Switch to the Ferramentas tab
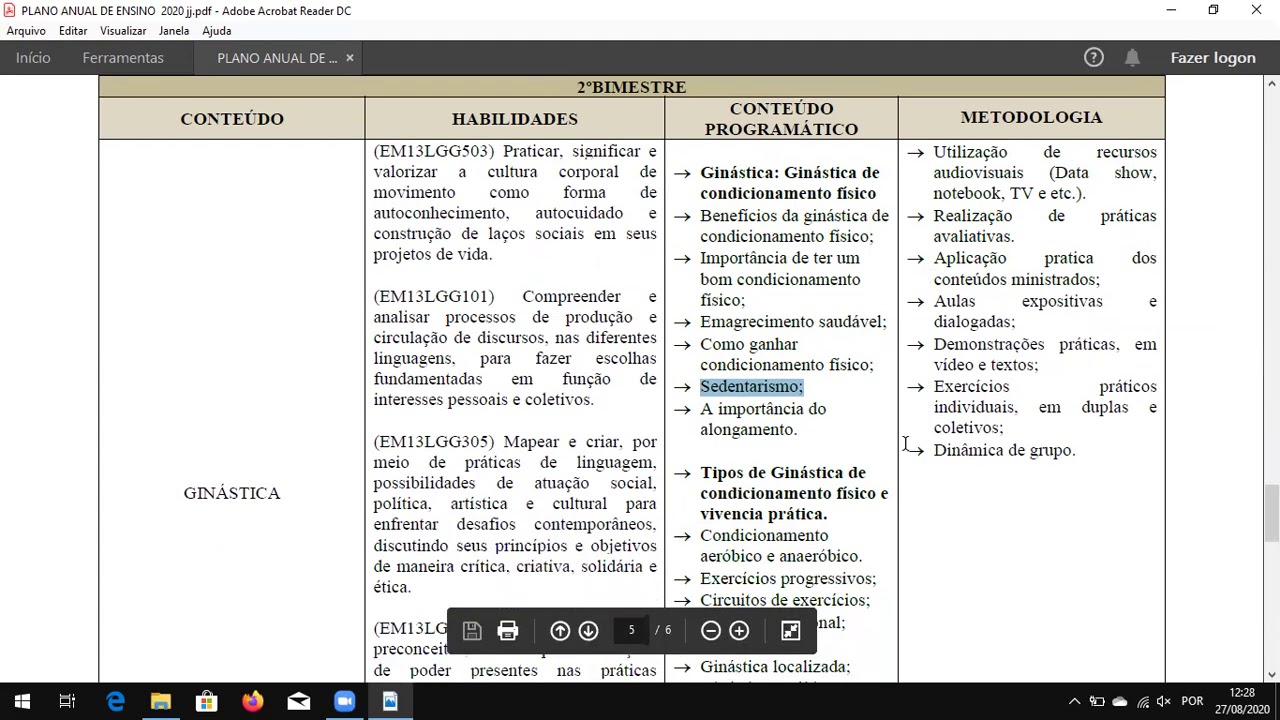Viewport: 1280px width, 720px height. point(123,58)
